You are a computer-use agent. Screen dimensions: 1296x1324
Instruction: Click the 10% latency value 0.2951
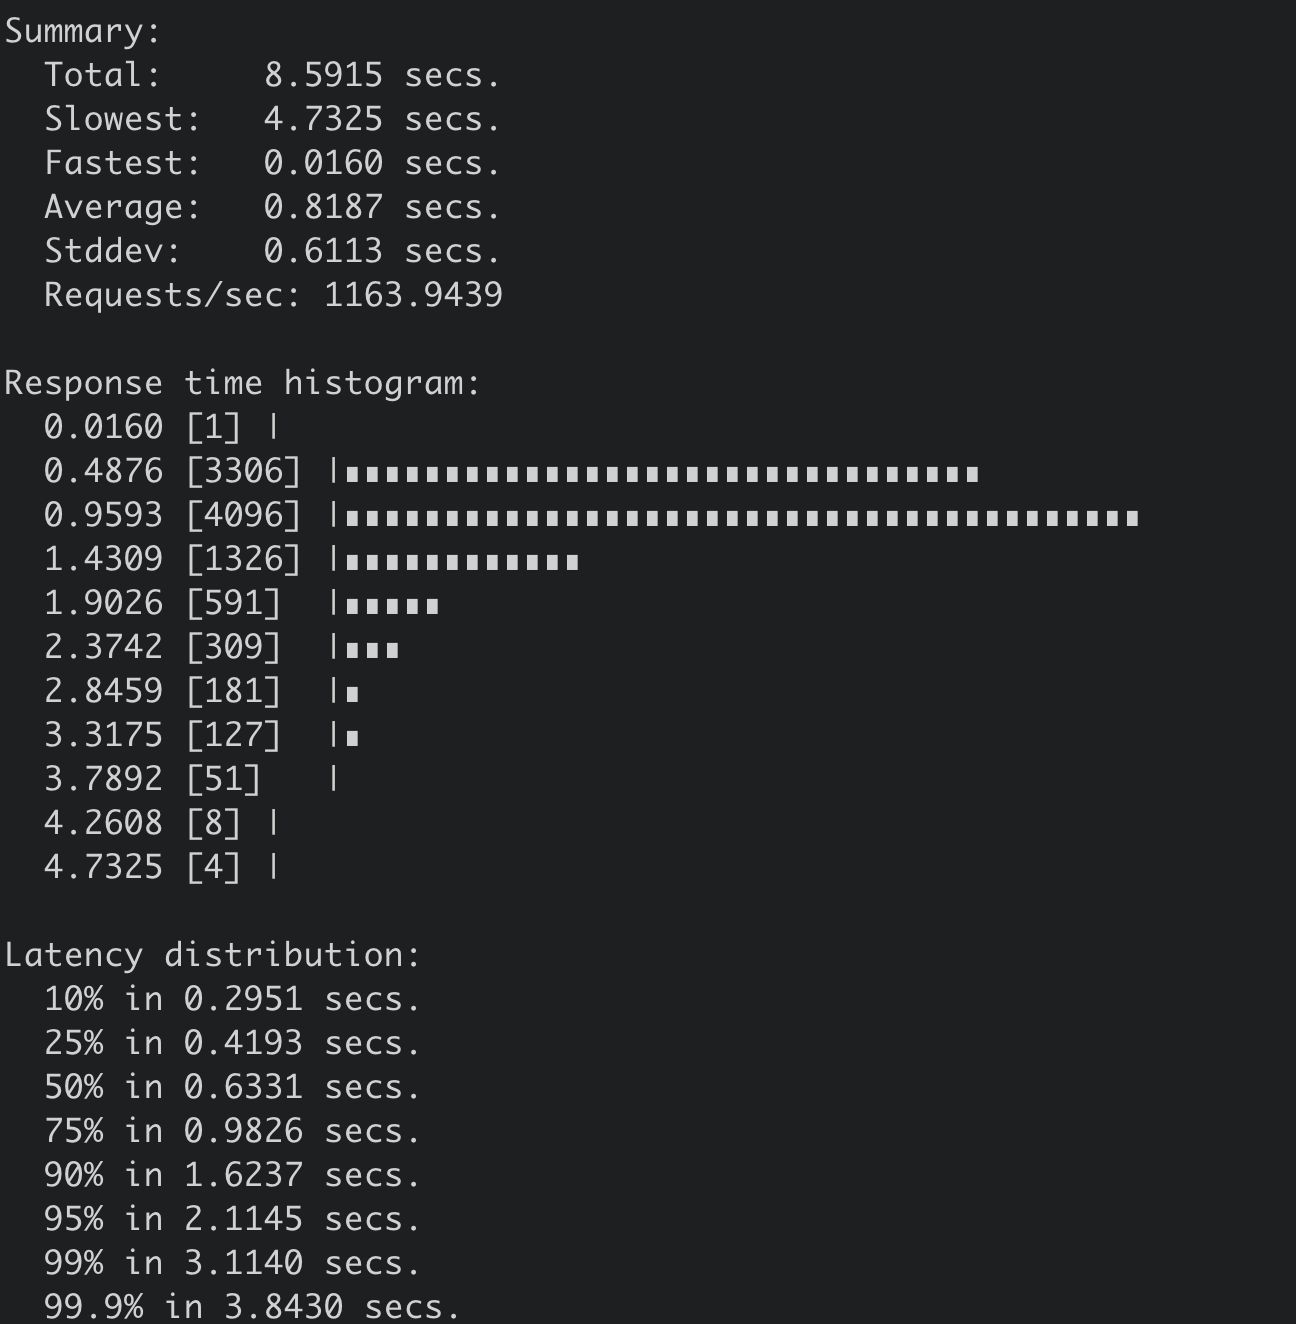pyautogui.click(x=243, y=999)
